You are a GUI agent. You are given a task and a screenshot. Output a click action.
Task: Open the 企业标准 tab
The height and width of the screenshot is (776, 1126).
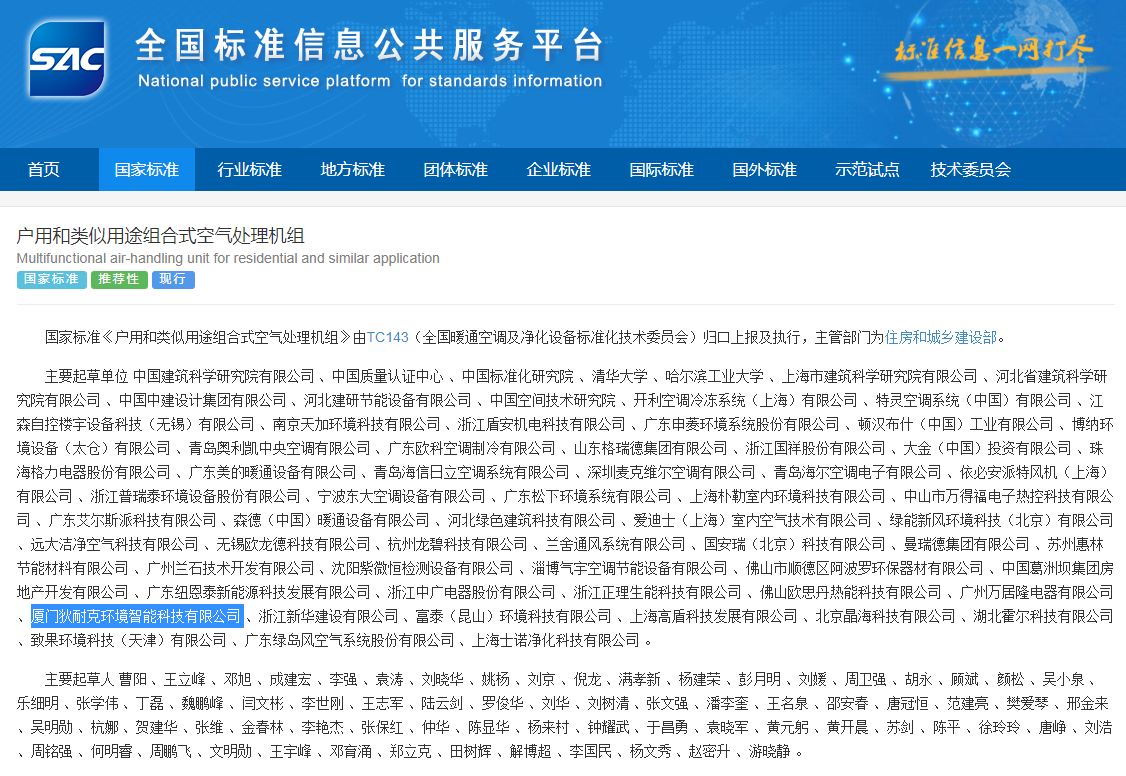pos(559,169)
